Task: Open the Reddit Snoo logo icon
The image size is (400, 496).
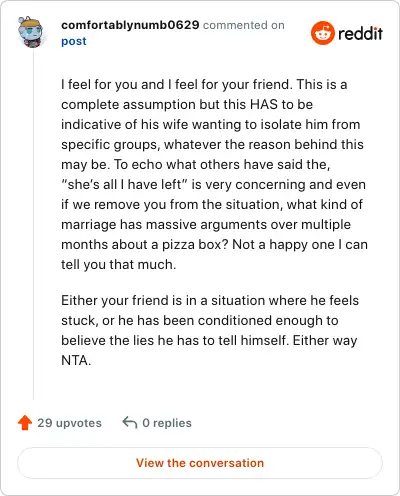Action: tap(322, 33)
